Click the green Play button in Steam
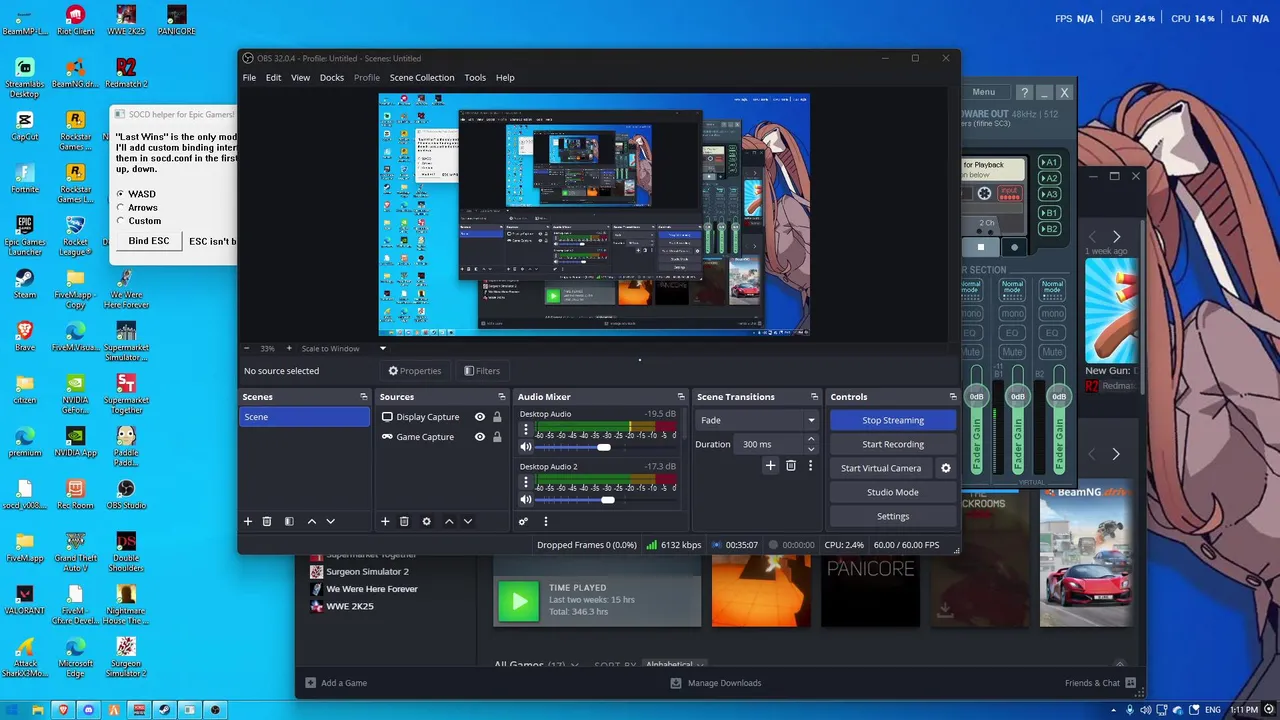The width and height of the screenshot is (1280, 720). pos(518,601)
